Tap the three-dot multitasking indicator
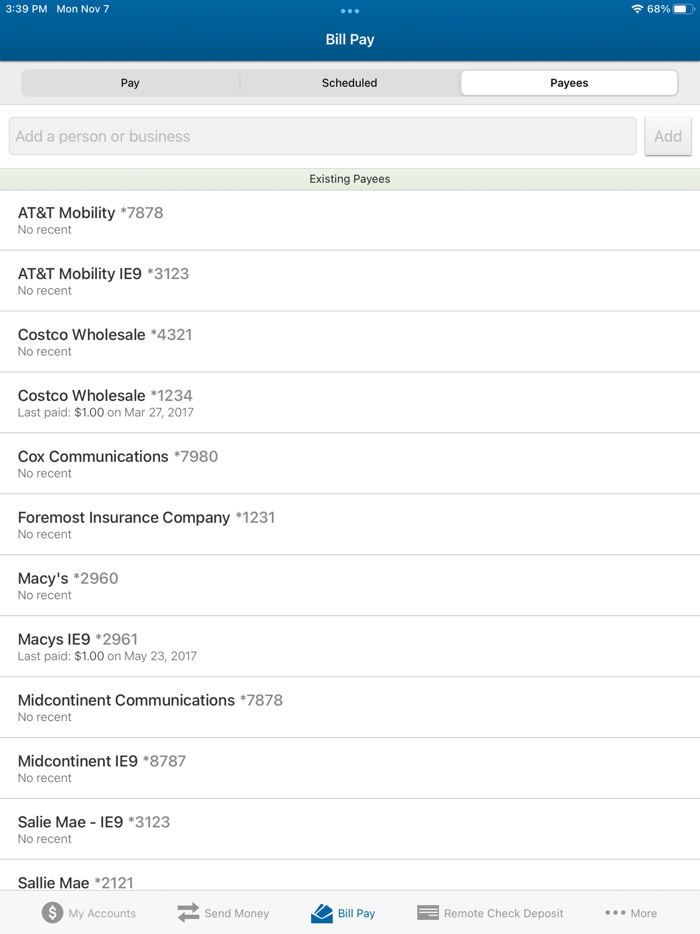This screenshot has height=934, width=700. coord(350,11)
